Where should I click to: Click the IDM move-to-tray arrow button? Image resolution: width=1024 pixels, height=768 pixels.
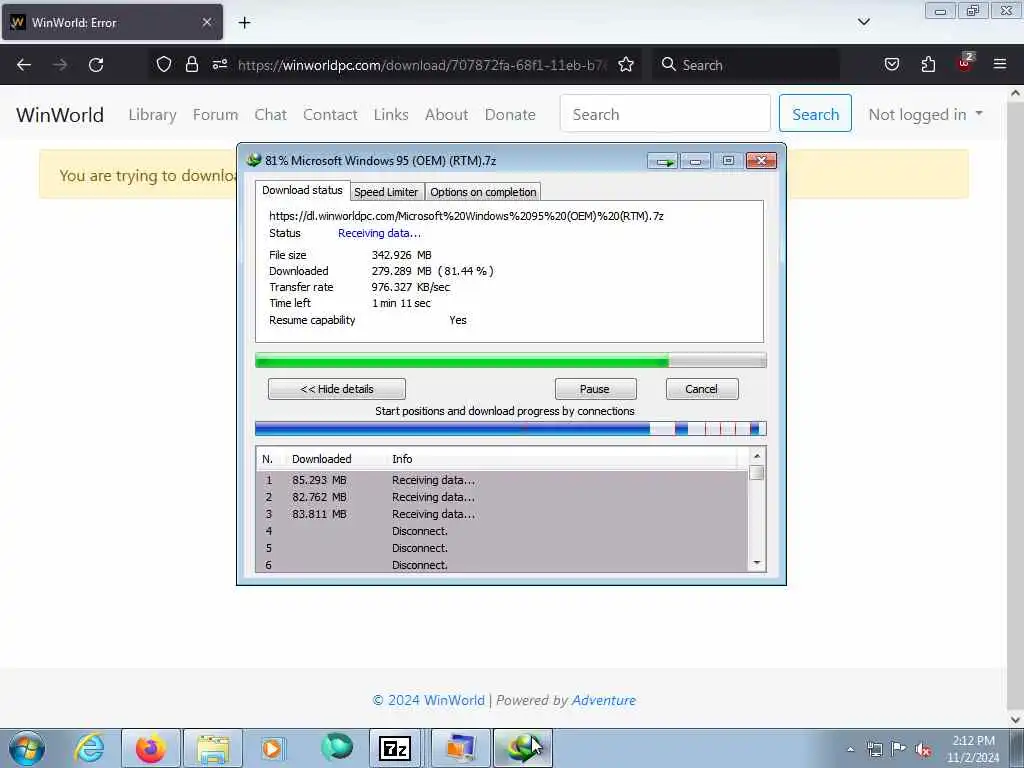click(664, 161)
